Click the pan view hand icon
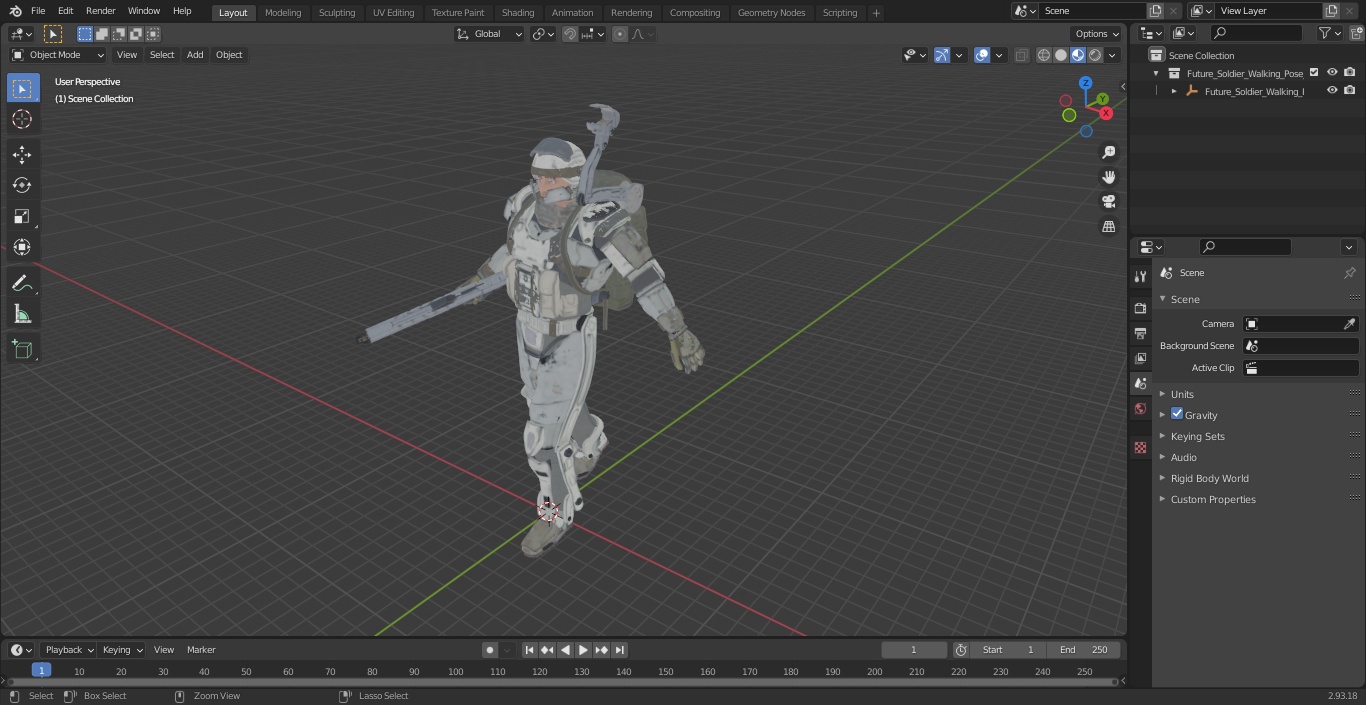1366x705 pixels. pyautogui.click(x=1108, y=177)
